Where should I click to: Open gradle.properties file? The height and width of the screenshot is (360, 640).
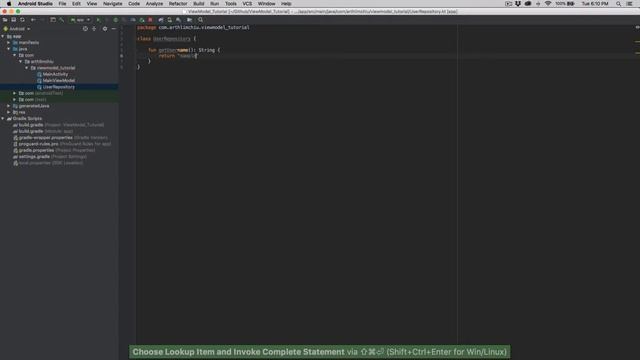54,150
